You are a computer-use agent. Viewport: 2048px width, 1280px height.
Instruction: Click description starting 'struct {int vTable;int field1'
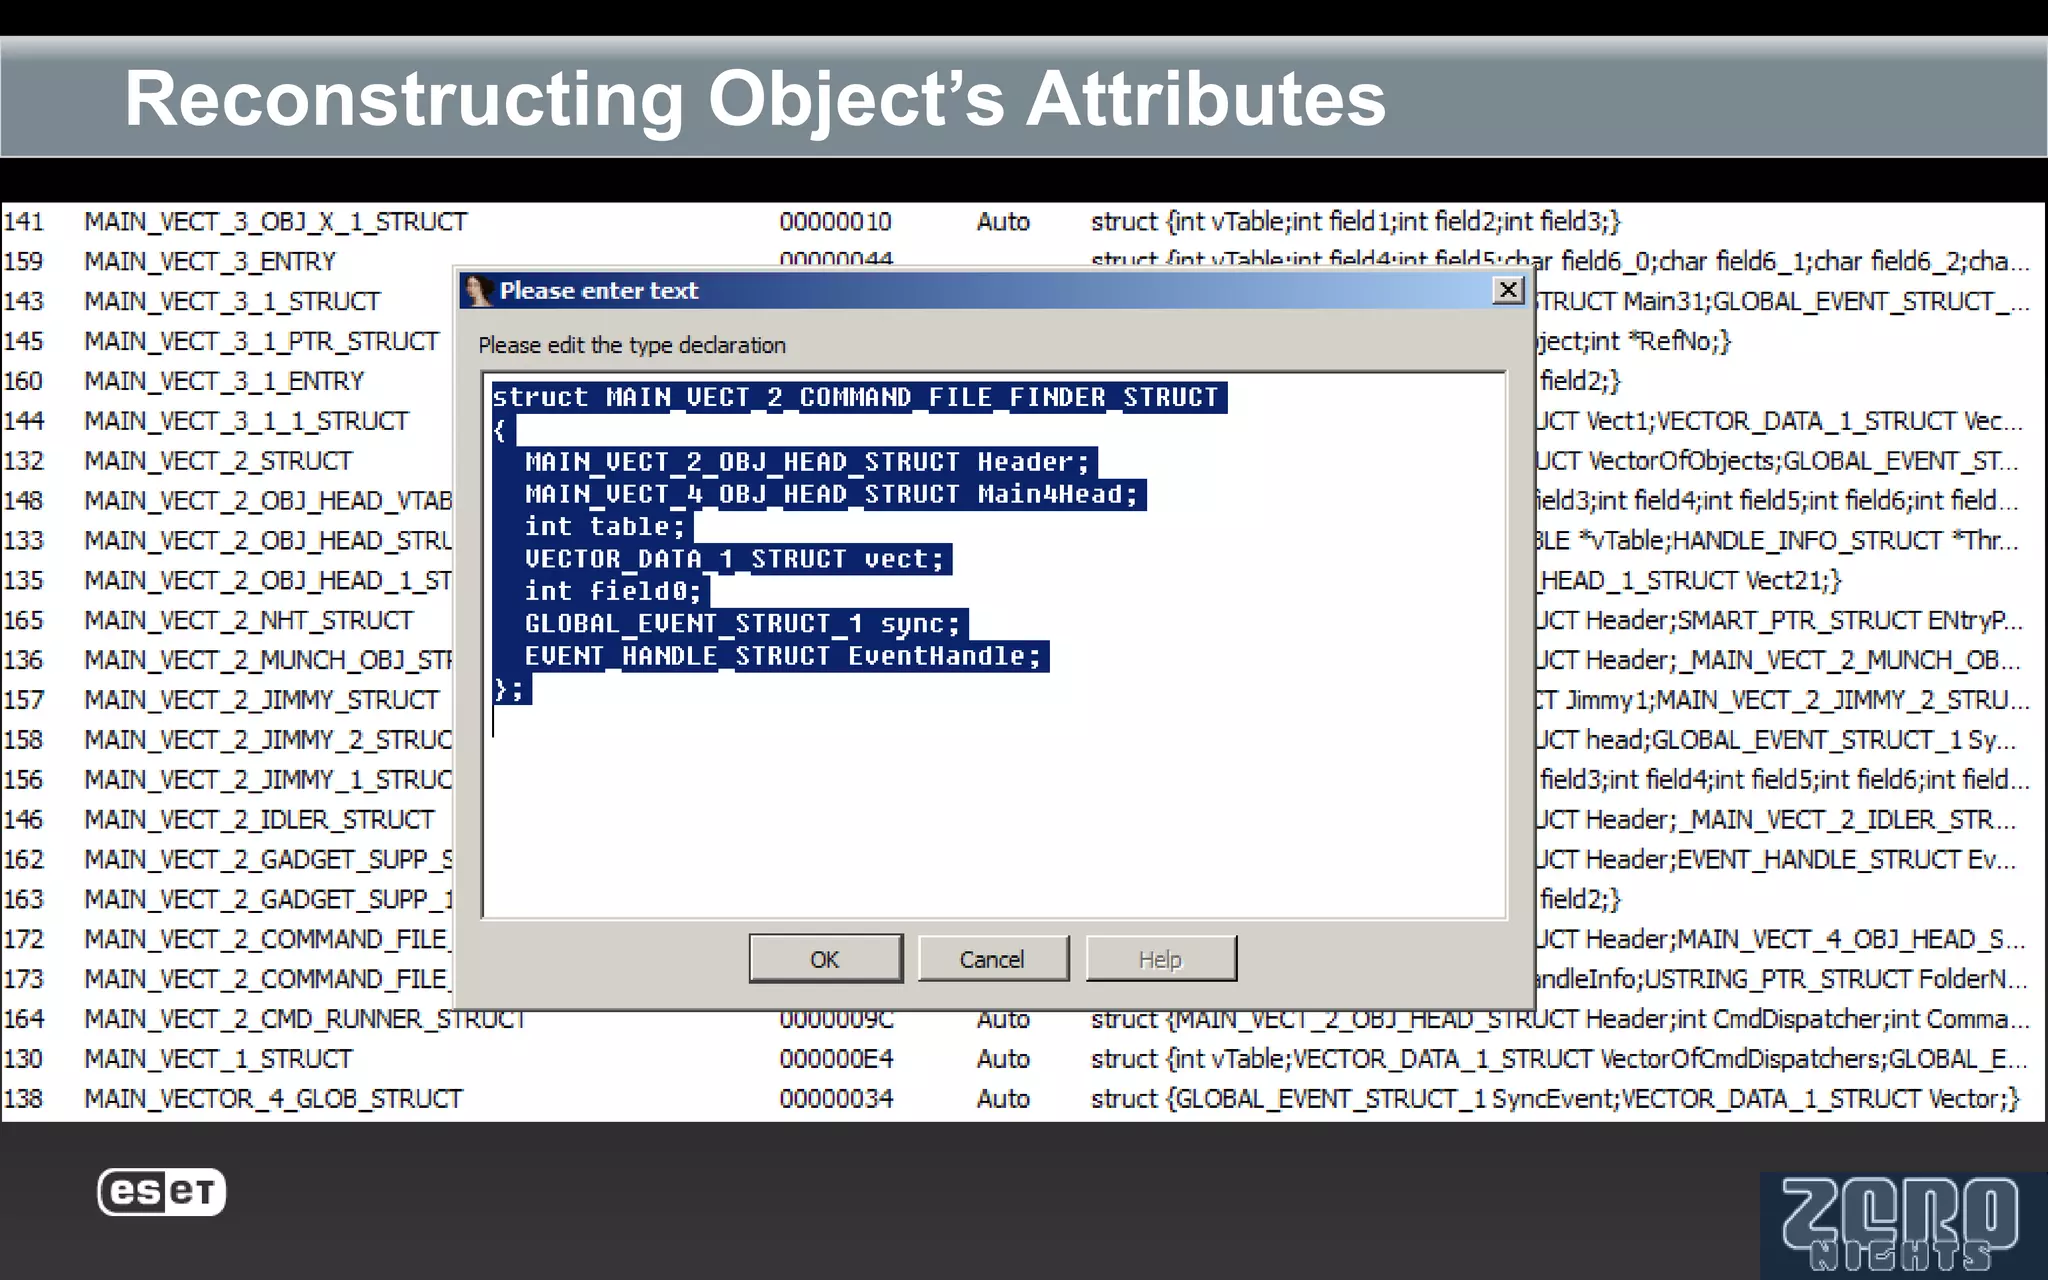[1356, 221]
